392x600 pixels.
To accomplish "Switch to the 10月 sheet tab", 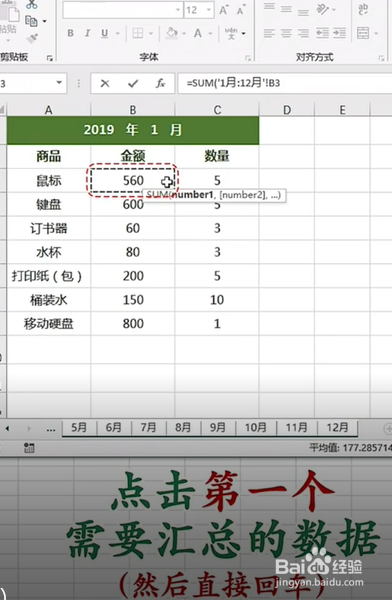I will [255, 427].
